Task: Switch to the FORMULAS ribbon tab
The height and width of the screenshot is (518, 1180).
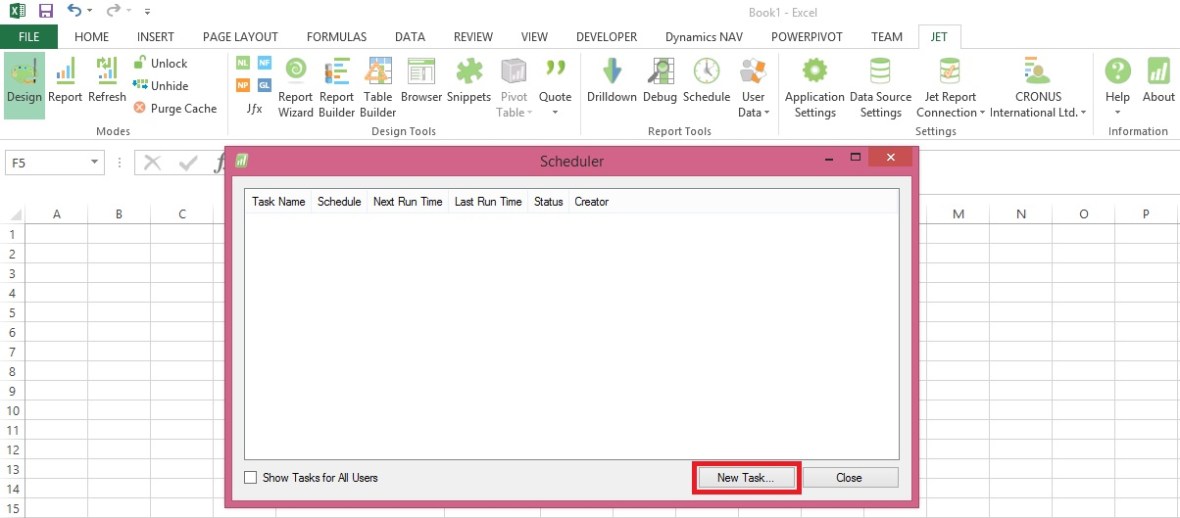Action: (336, 37)
